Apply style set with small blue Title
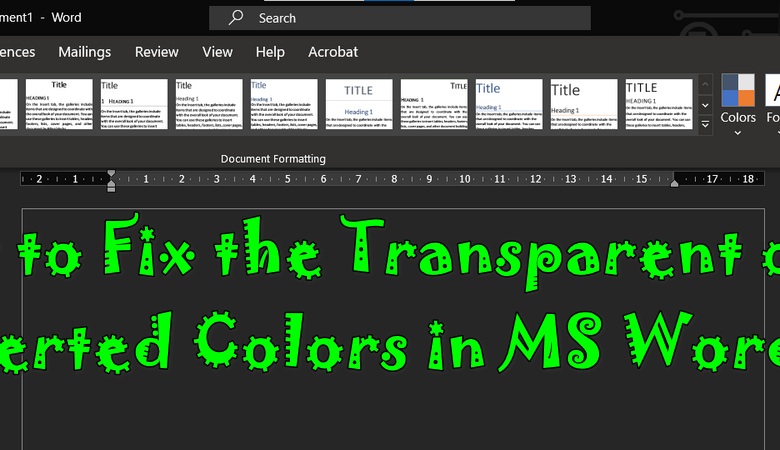Screen dimensions: 780x450 (284, 104)
